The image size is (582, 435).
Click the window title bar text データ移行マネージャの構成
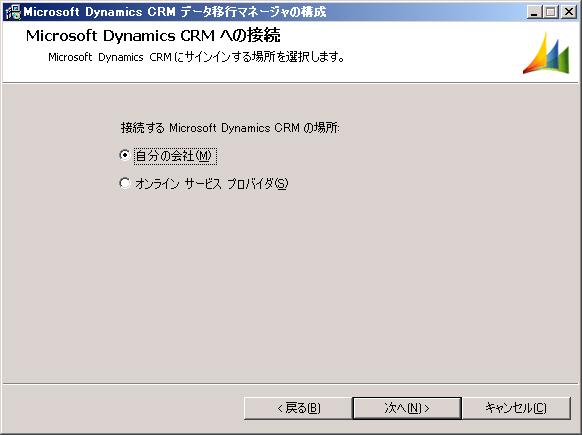coord(253,12)
